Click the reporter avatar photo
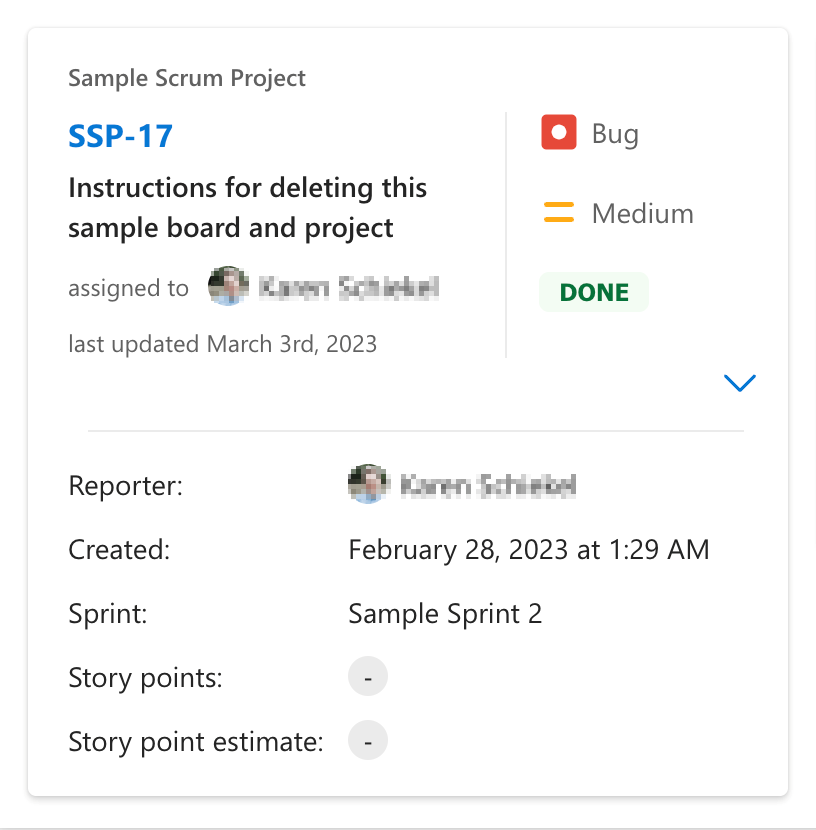This screenshot has width=816, height=830. point(367,486)
